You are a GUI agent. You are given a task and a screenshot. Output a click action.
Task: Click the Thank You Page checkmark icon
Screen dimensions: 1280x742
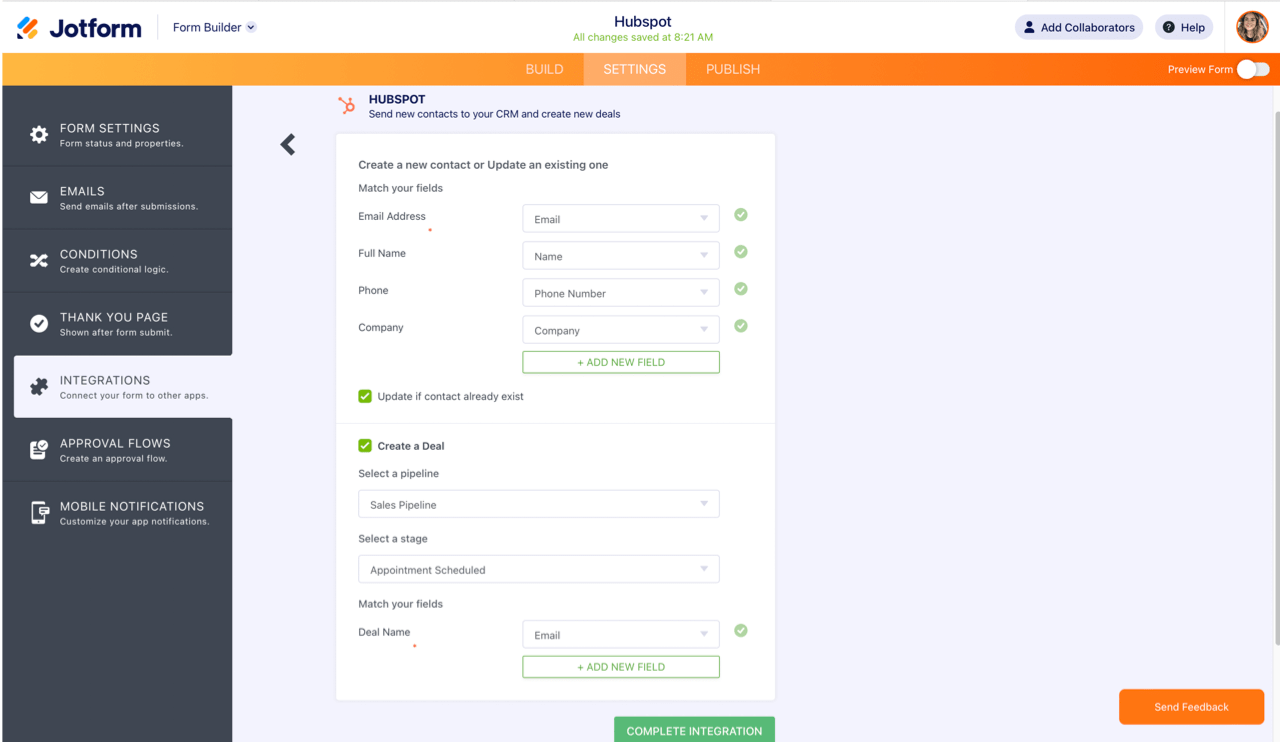click(39, 324)
